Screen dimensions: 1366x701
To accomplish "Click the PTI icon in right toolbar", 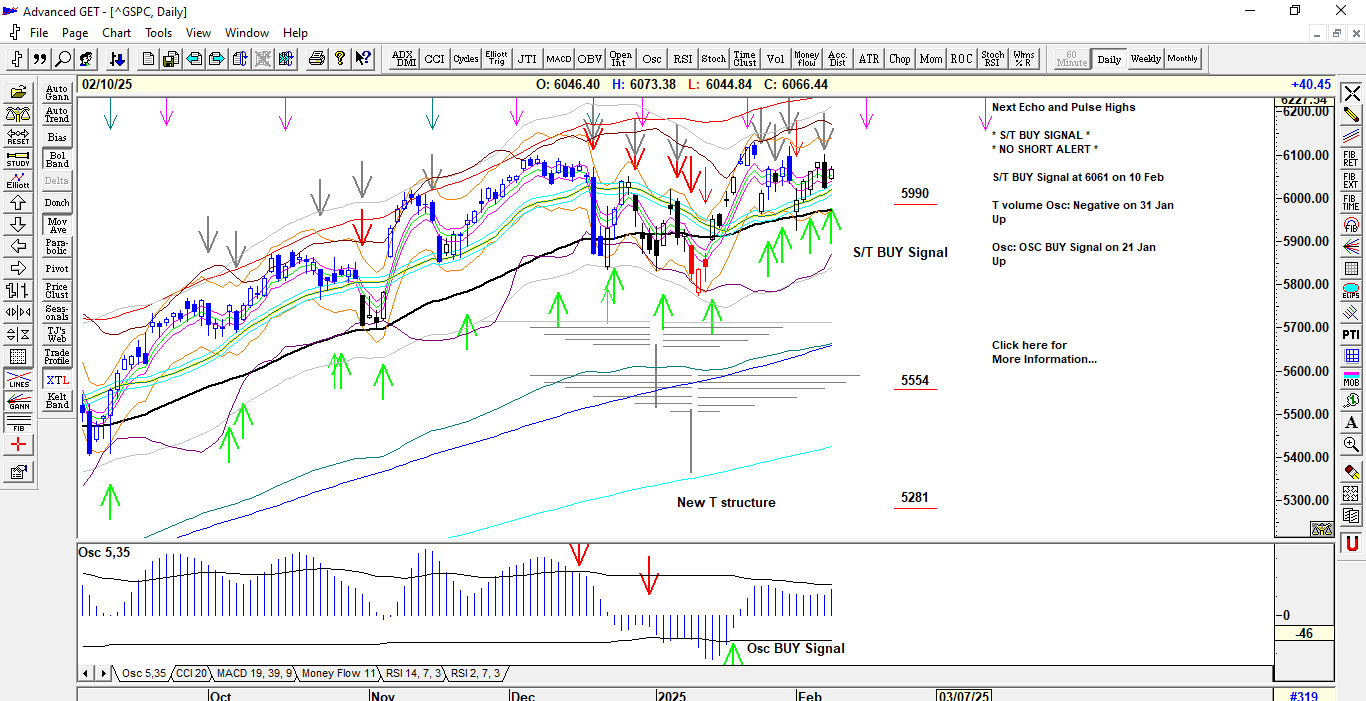I will click(x=1351, y=334).
